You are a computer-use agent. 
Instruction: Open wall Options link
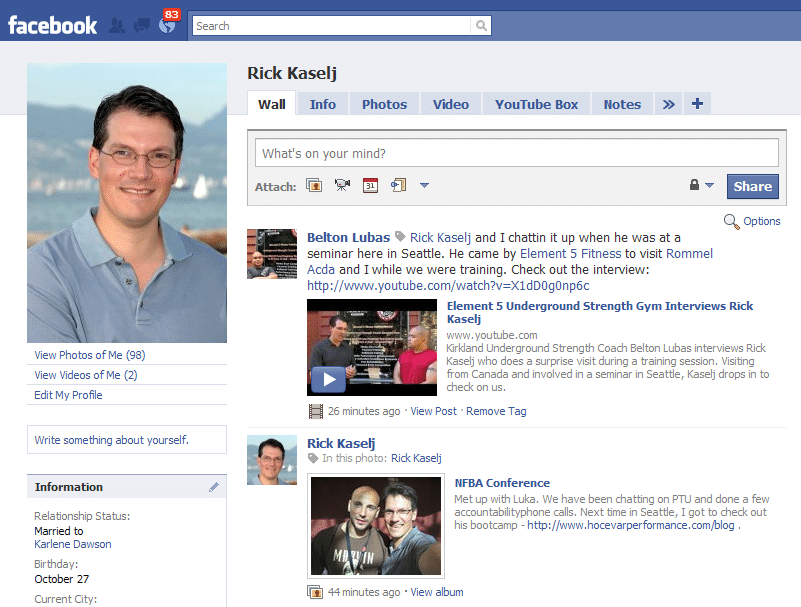(x=762, y=221)
